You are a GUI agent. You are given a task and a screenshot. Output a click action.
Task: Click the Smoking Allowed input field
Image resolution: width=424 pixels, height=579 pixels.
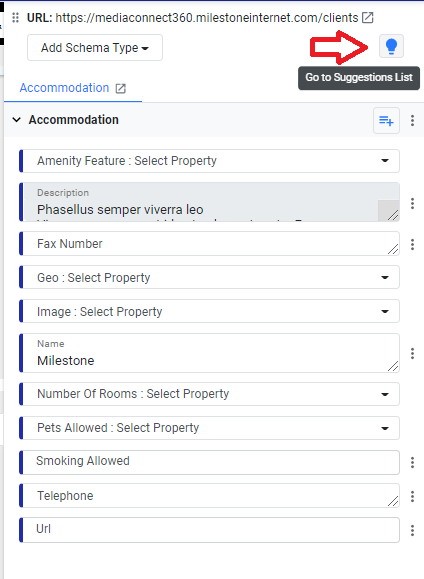(209, 462)
